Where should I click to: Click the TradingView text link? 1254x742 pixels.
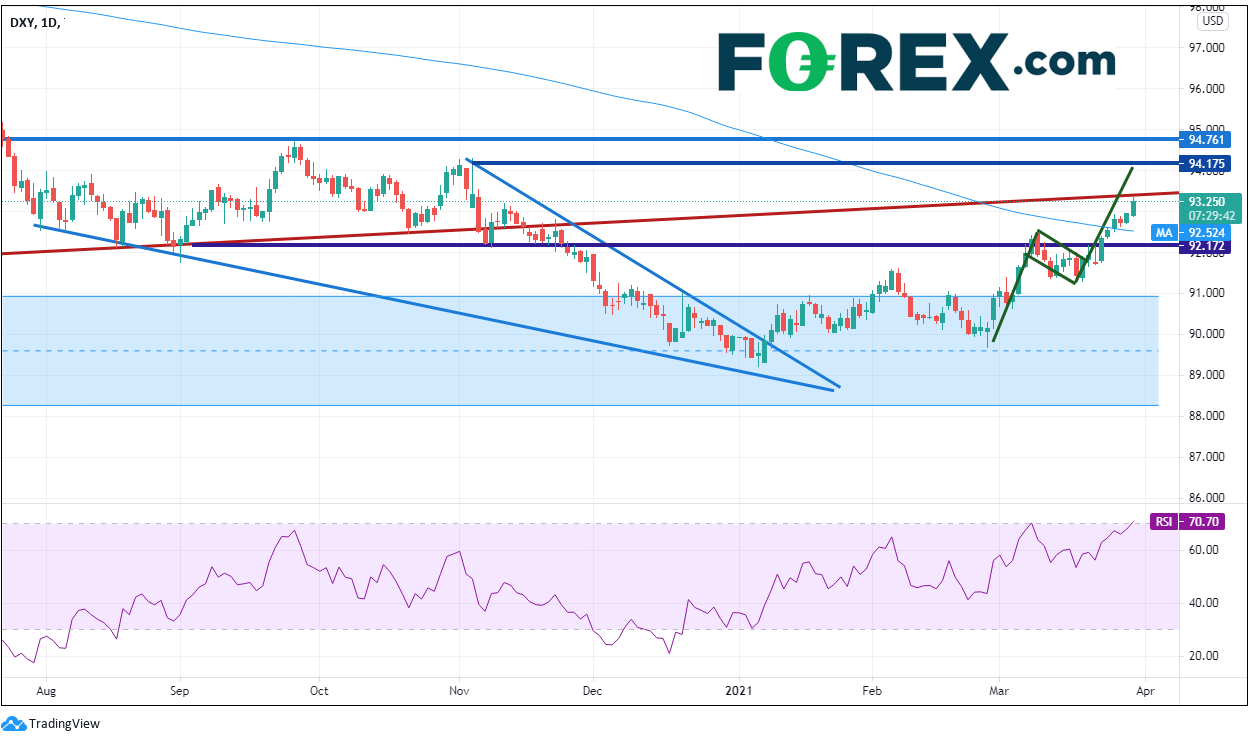[64, 723]
